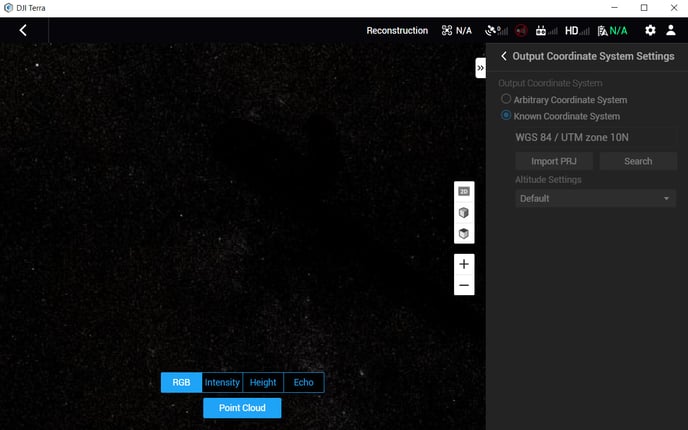This screenshot has width=688, height=430.
Task: Click the Search coordinate system button
Action: (x=638, y=161)
